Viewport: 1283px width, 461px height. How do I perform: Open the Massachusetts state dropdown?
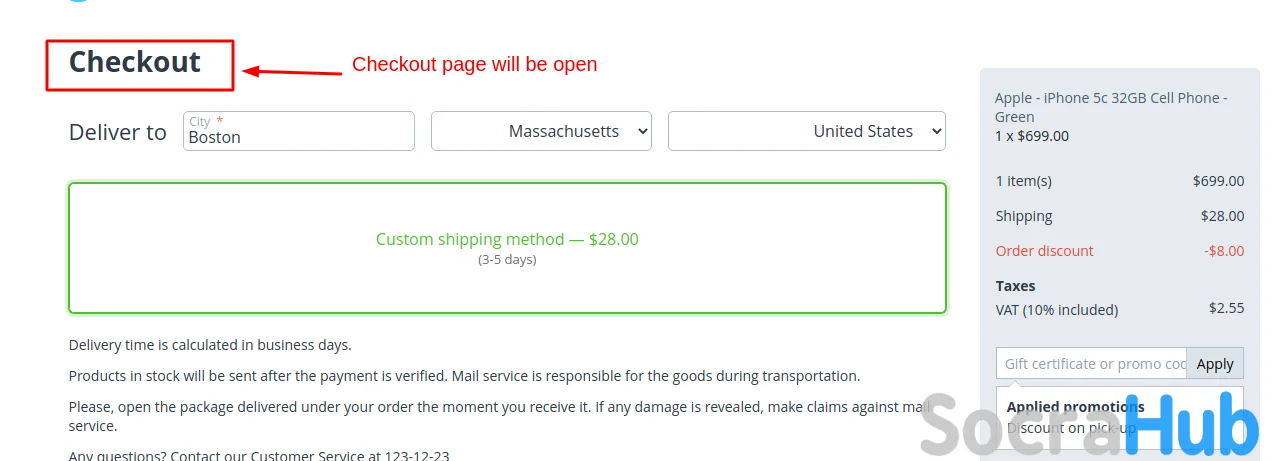541,131
